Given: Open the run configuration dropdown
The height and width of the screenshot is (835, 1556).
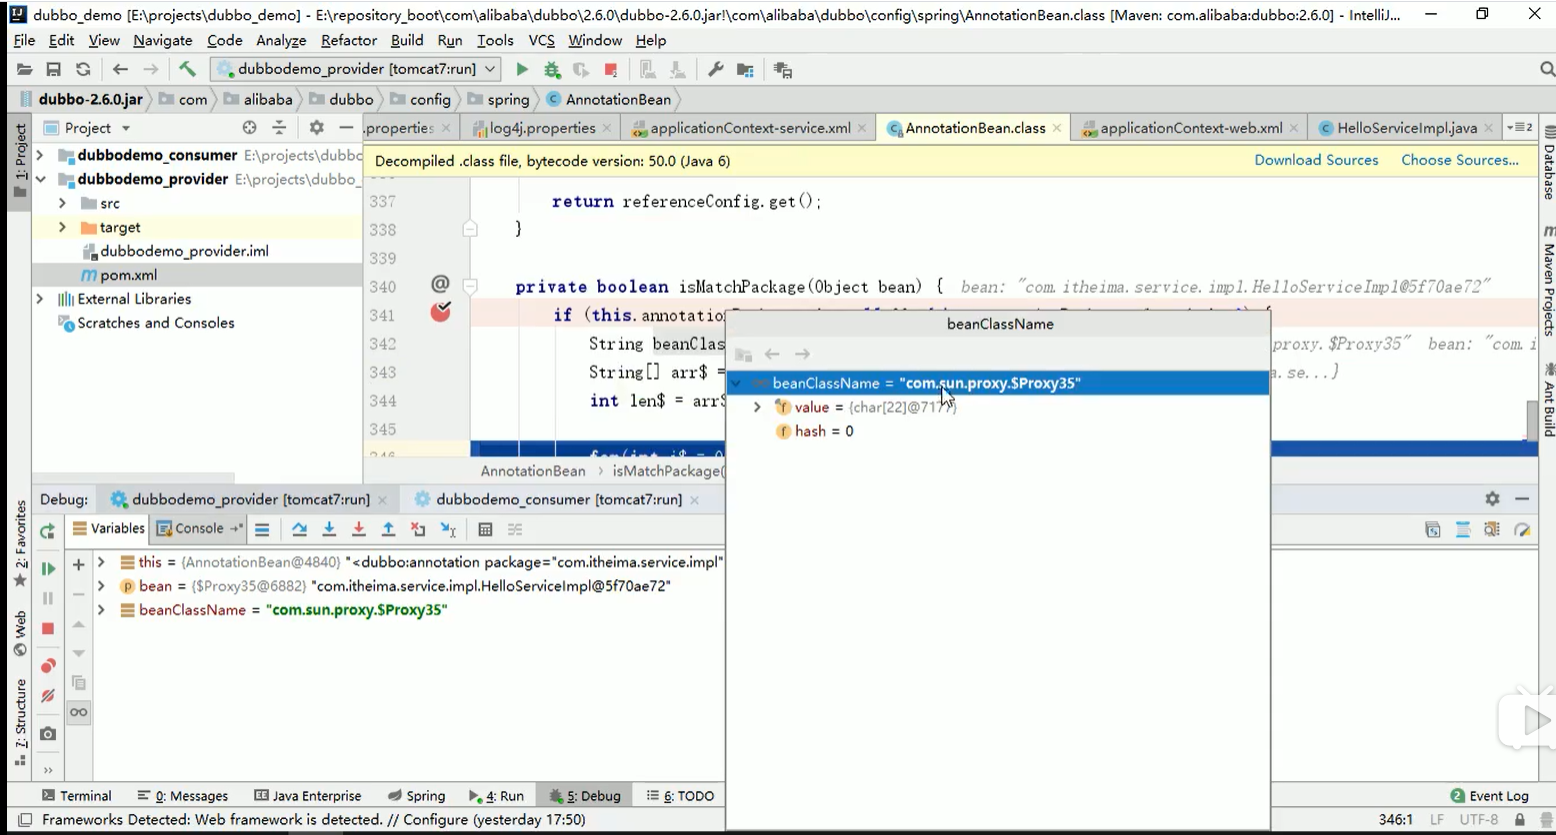Looking at the screenshot, I should point(356,69).
